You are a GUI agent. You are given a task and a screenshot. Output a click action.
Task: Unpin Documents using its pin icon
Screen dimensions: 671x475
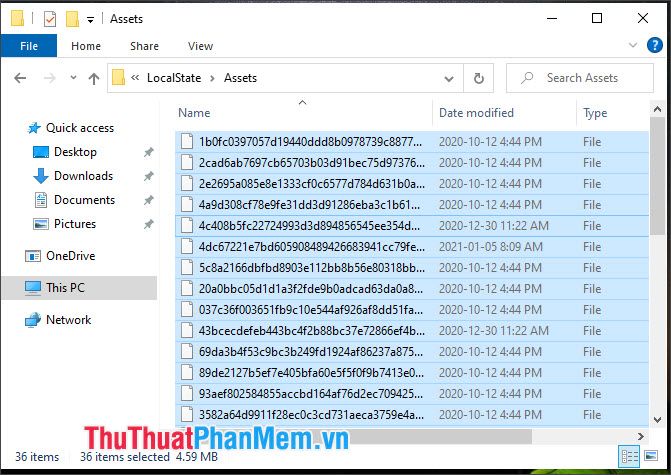coord(148,200)
